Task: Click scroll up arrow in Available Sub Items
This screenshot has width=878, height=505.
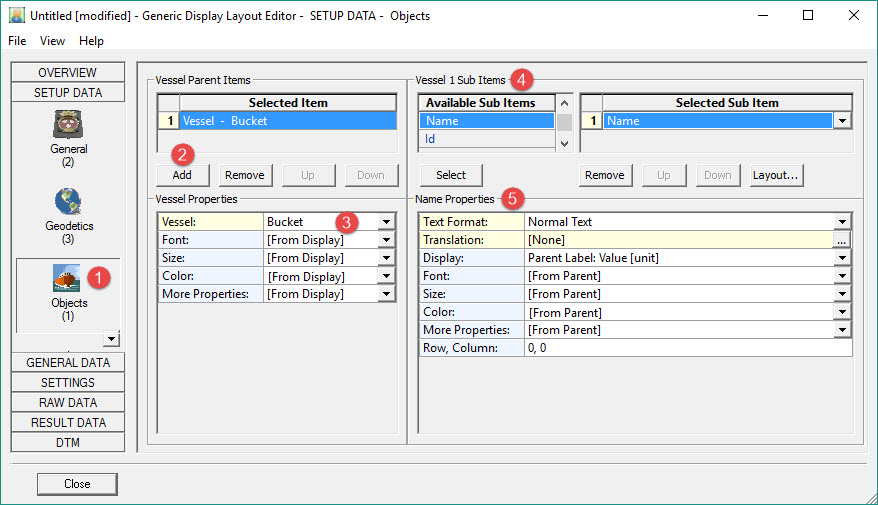Action: pyautogui.click(x=564, y=103)
